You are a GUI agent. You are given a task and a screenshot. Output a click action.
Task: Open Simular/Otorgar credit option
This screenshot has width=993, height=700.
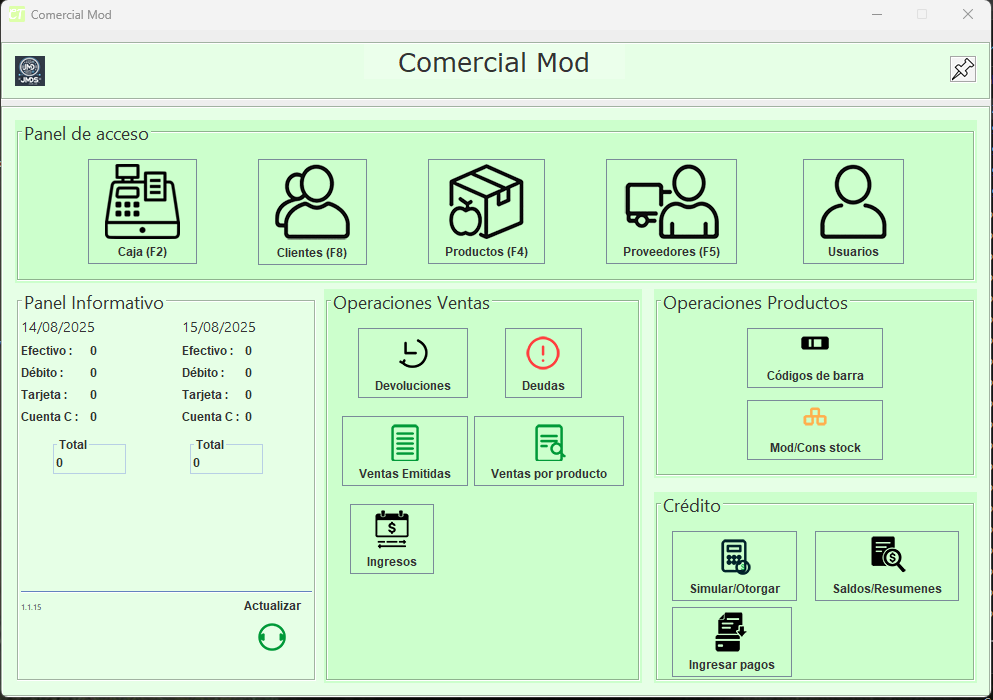734,565
